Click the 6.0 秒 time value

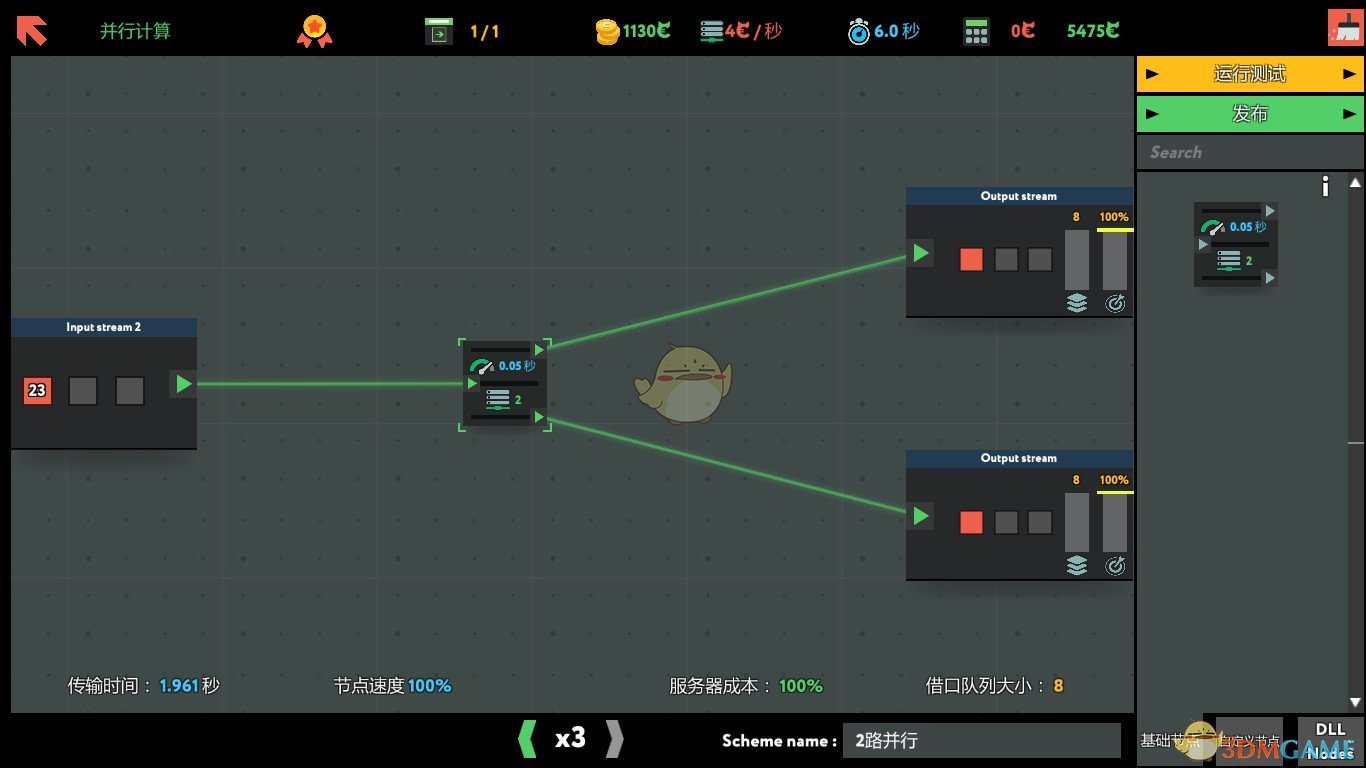(x=897, y=31)
